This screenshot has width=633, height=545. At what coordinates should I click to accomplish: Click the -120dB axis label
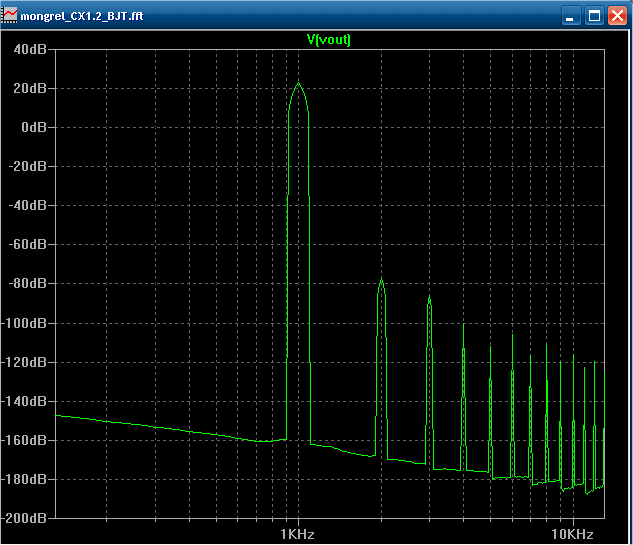click(24, 362)
